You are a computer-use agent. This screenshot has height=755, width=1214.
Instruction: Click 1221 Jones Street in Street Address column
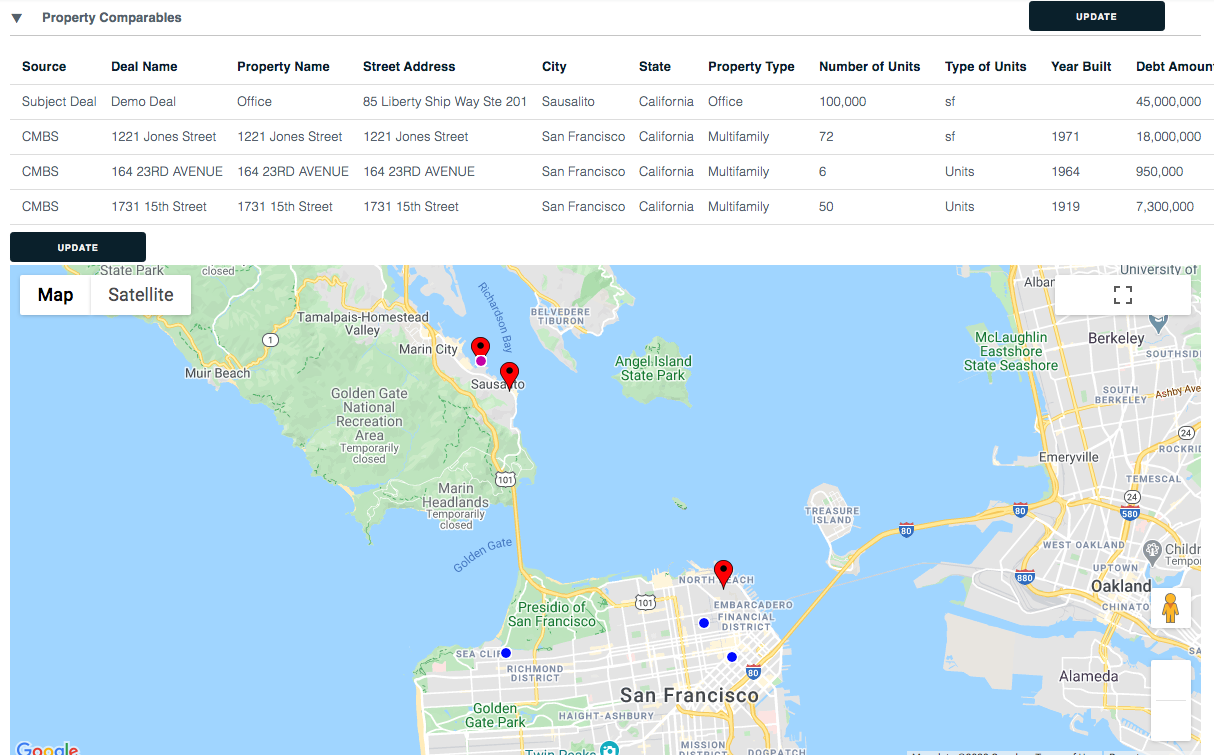click(x=416, y=137)
